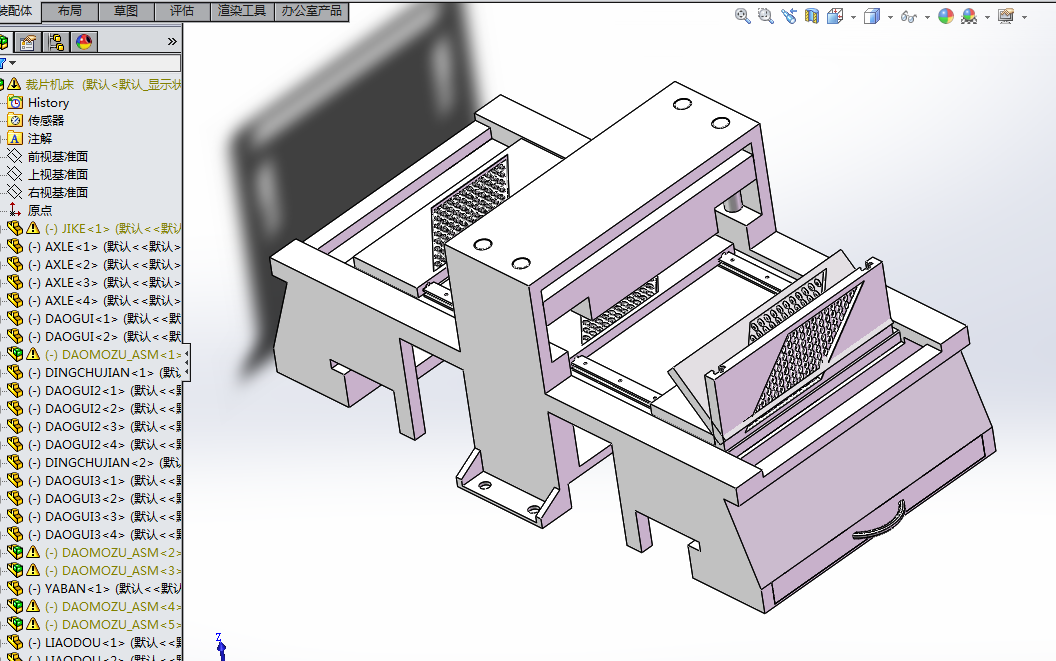Expand hidden tools via double chevron

coord(172,42)
